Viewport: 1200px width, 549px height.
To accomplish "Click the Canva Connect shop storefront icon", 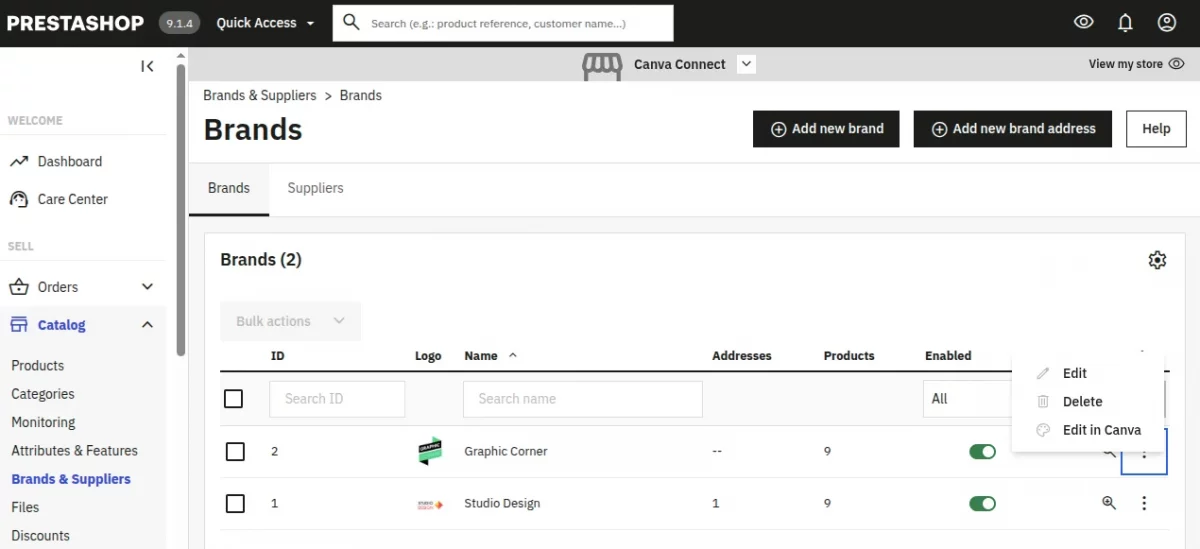I will 602,65.
